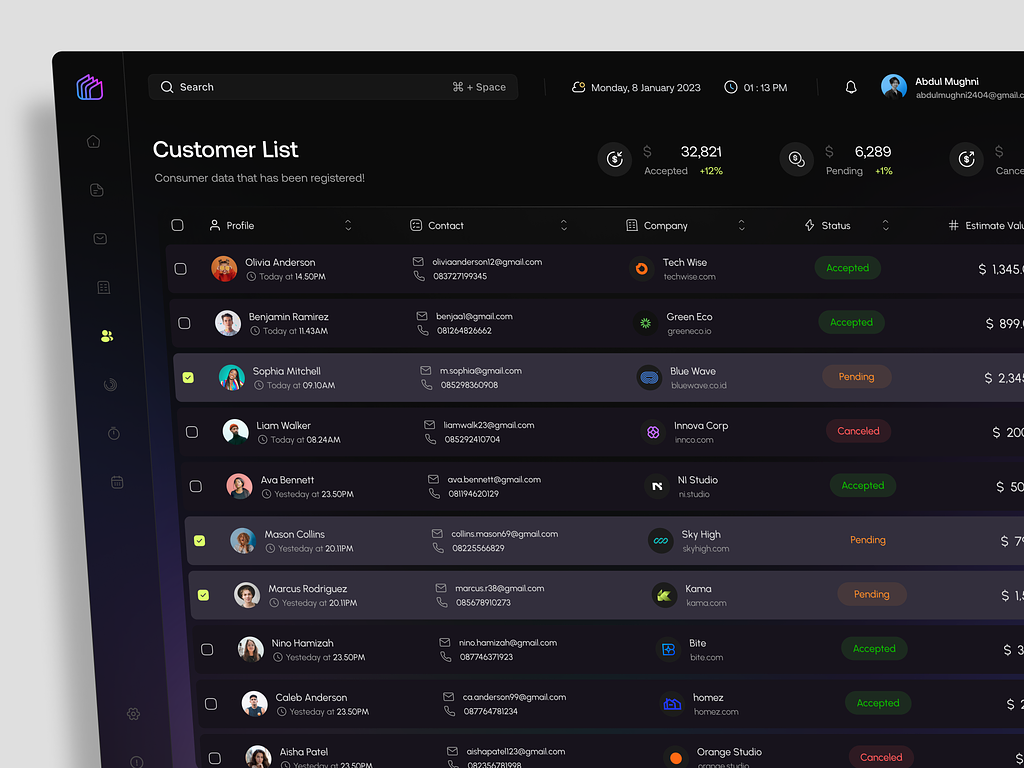Uncheck the Sophia Mitchell row checkbox
Screen dimensions: 1024x768
pos(188,377)
